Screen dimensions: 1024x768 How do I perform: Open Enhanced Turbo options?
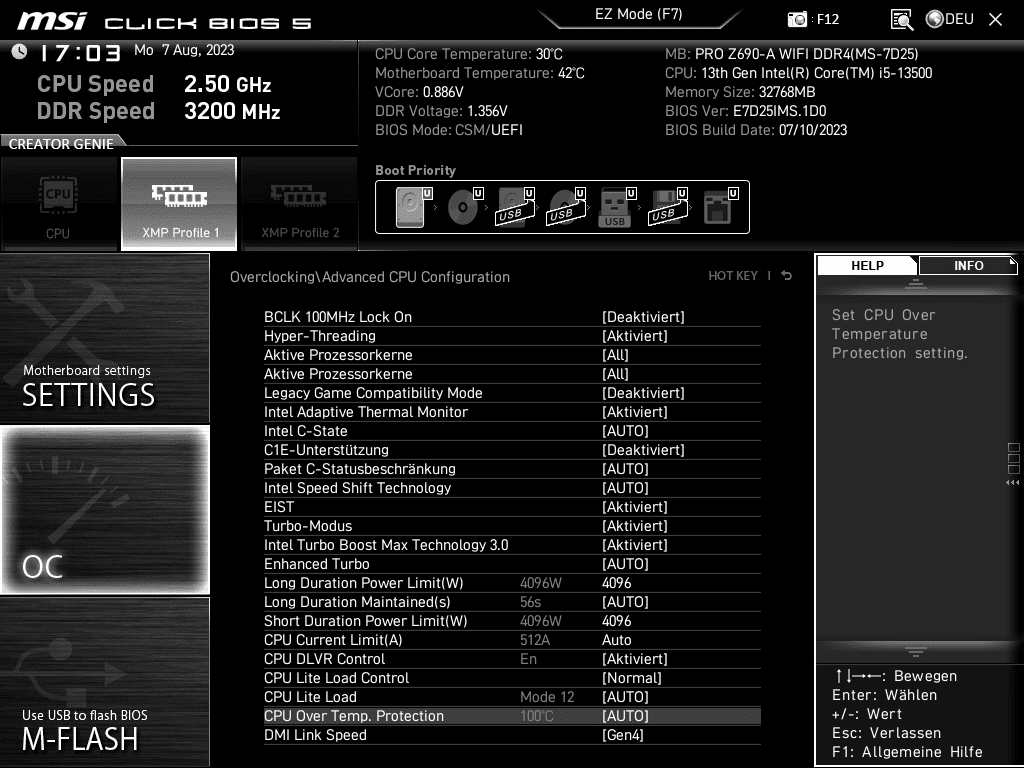(x=512, y=564)
